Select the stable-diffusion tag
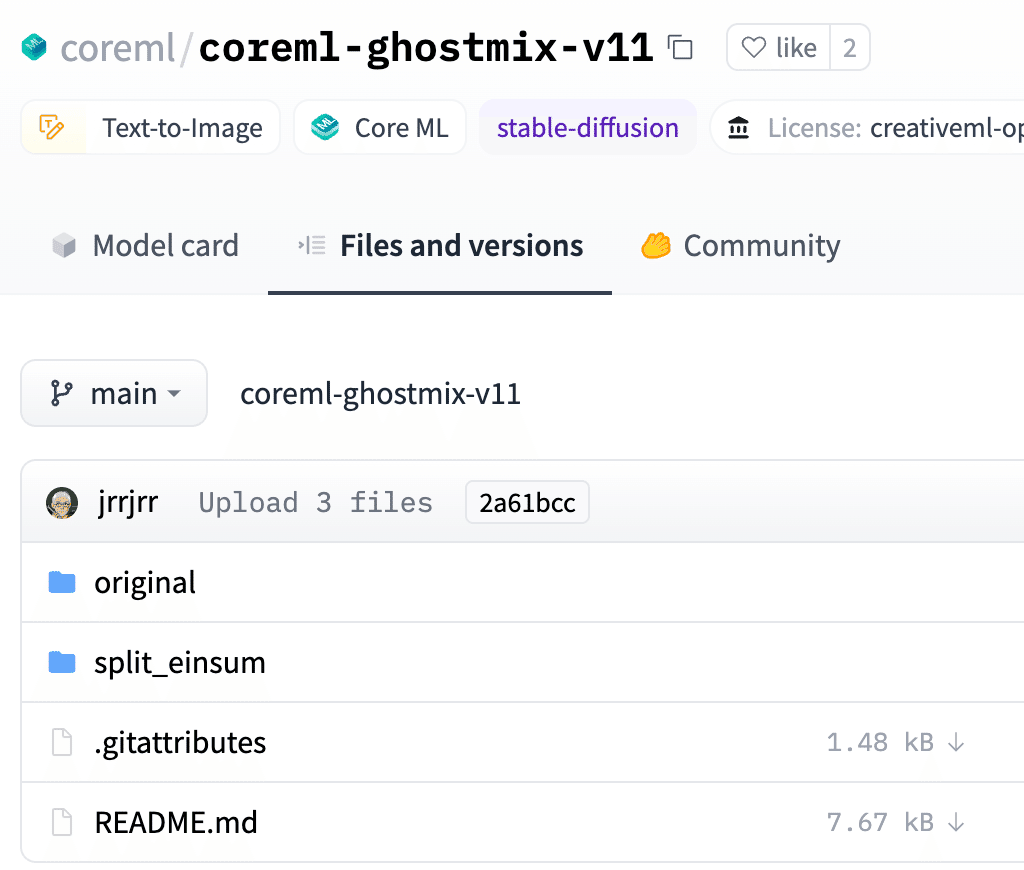 tap(588, 127)
